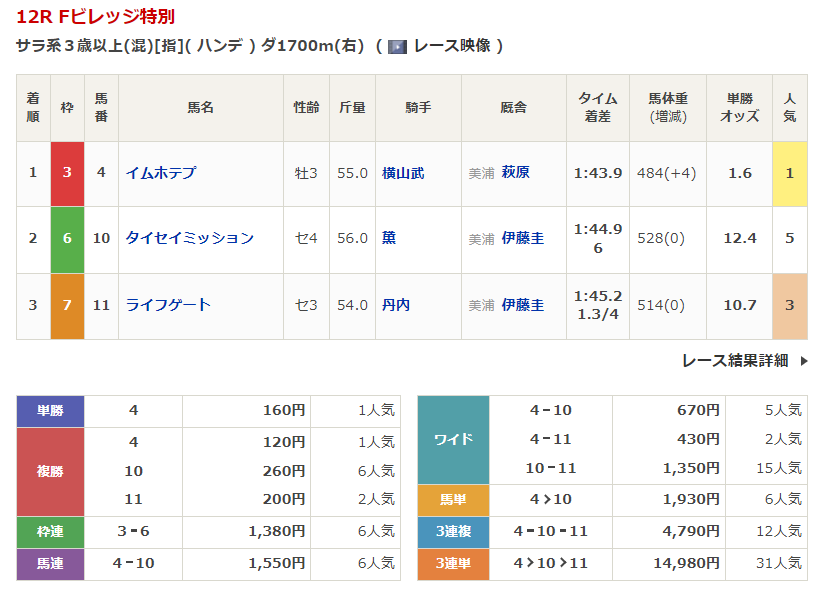Click the 4,790円 trio payout

pyautogui.click(x=691, y=531)
